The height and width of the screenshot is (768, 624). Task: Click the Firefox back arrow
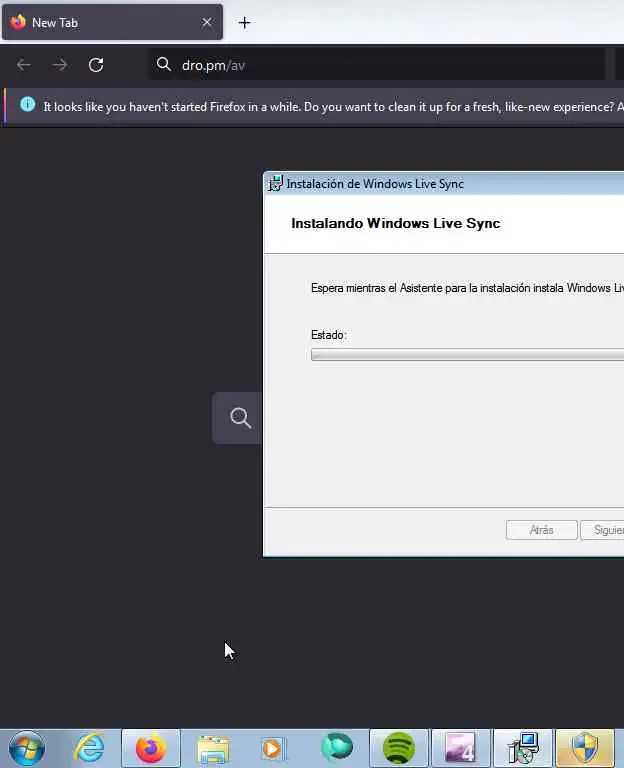[24, 65]
